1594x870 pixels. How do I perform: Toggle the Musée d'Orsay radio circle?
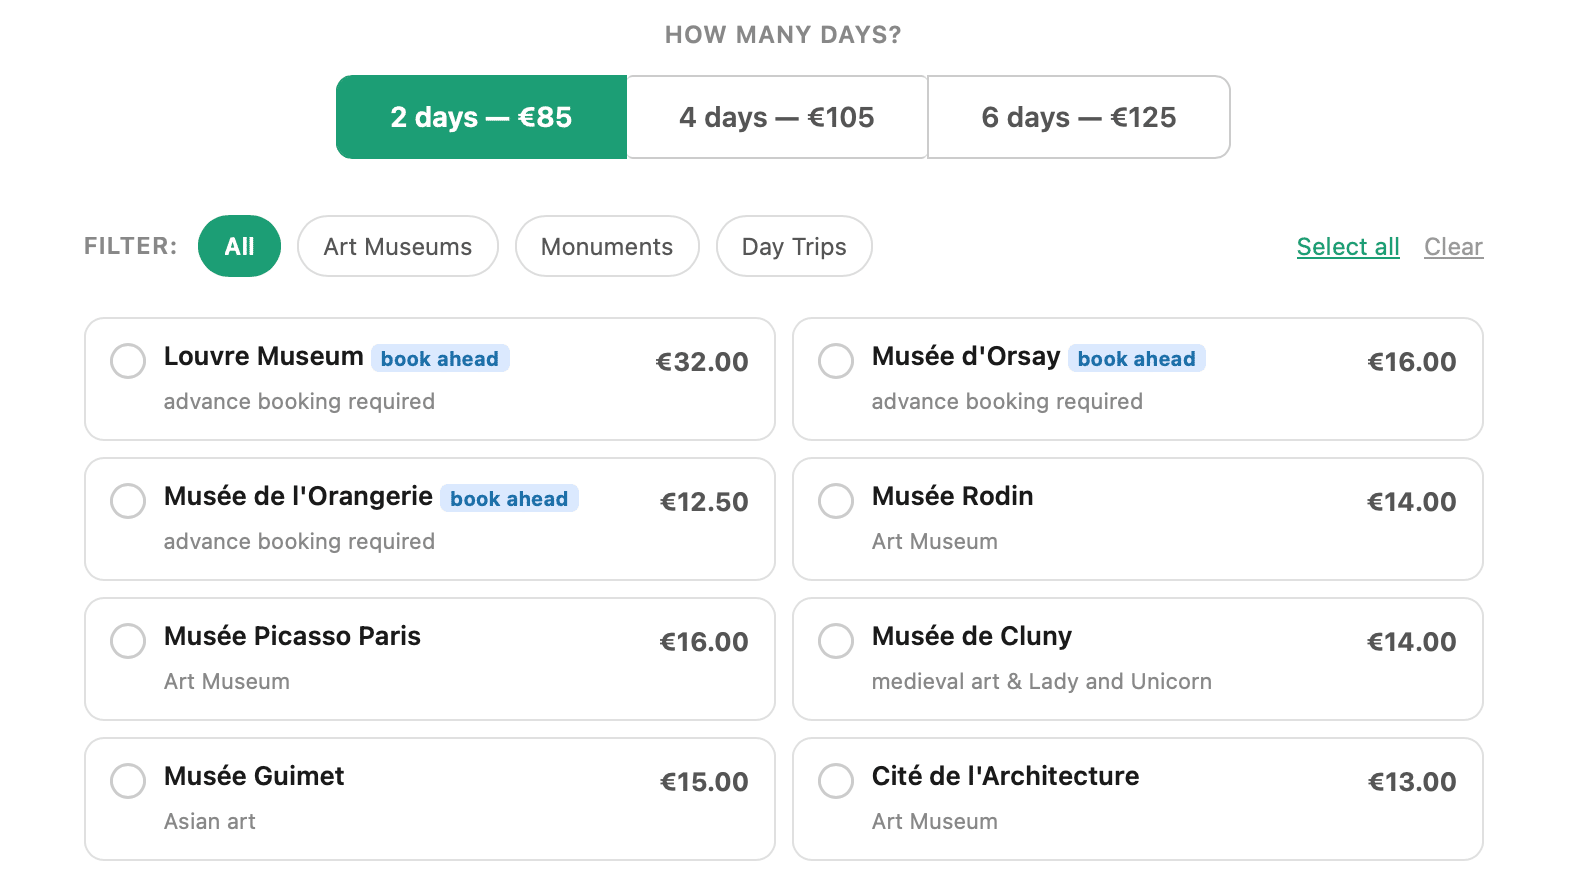[836, 361]
